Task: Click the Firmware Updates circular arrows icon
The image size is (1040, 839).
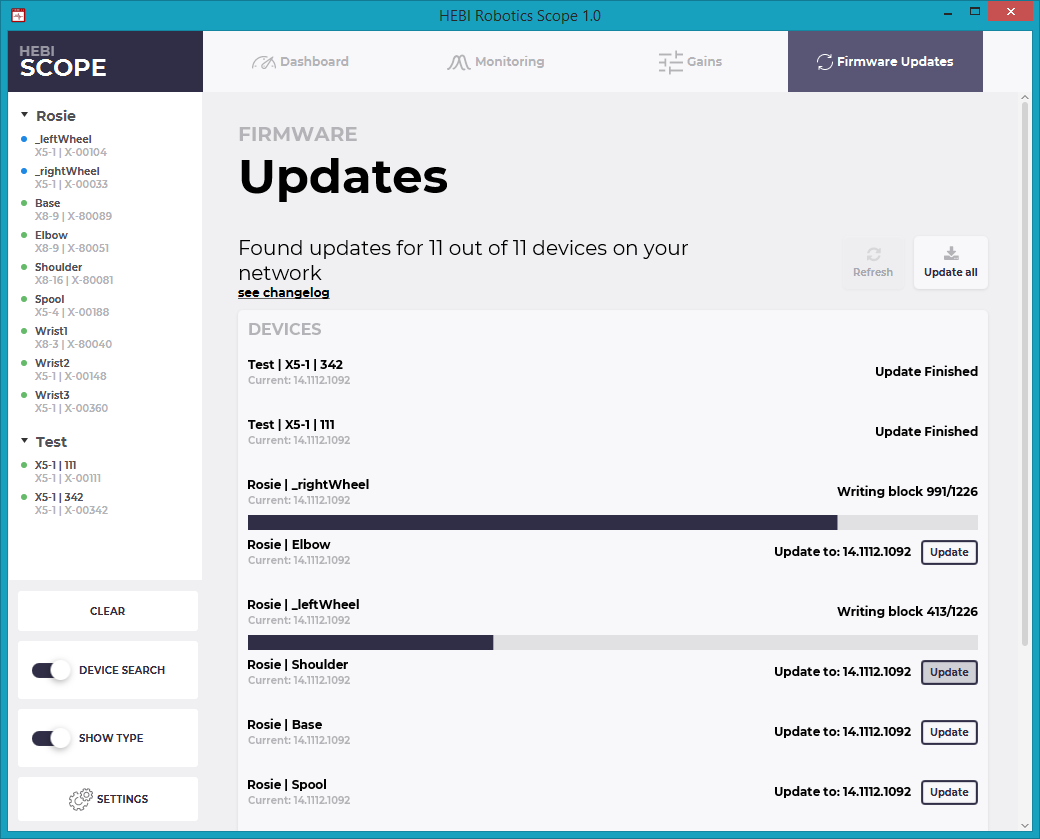Action: [x=824, y=61]
